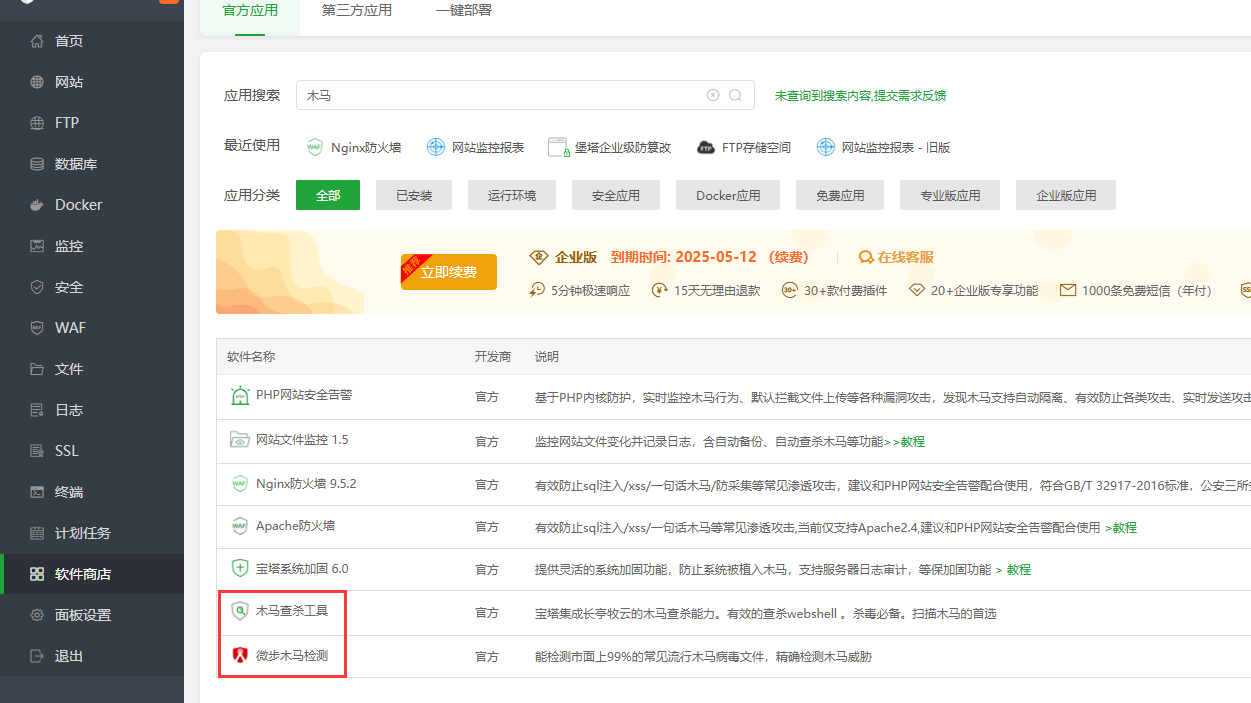Click the PHP网站安全告警 row icon
This screenshot has height=703, width=1251.
click(x=240, y=396)
